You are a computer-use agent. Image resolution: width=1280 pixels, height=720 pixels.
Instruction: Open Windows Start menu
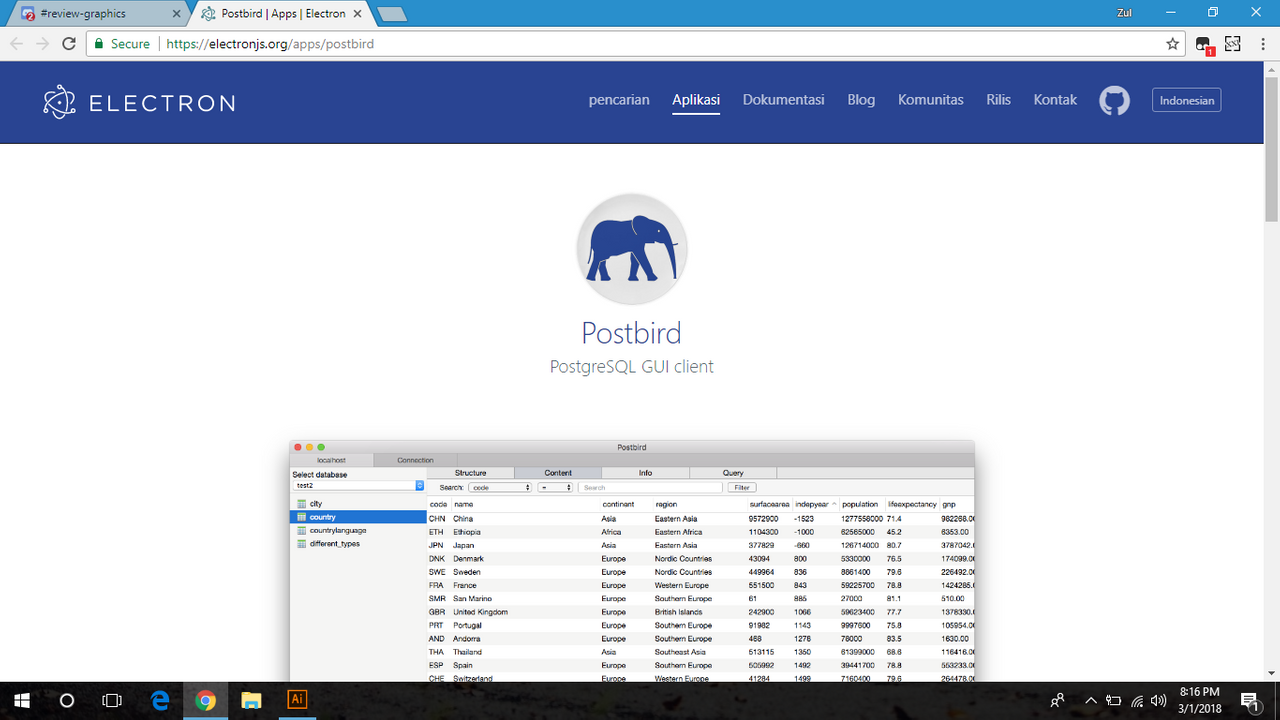21,700
